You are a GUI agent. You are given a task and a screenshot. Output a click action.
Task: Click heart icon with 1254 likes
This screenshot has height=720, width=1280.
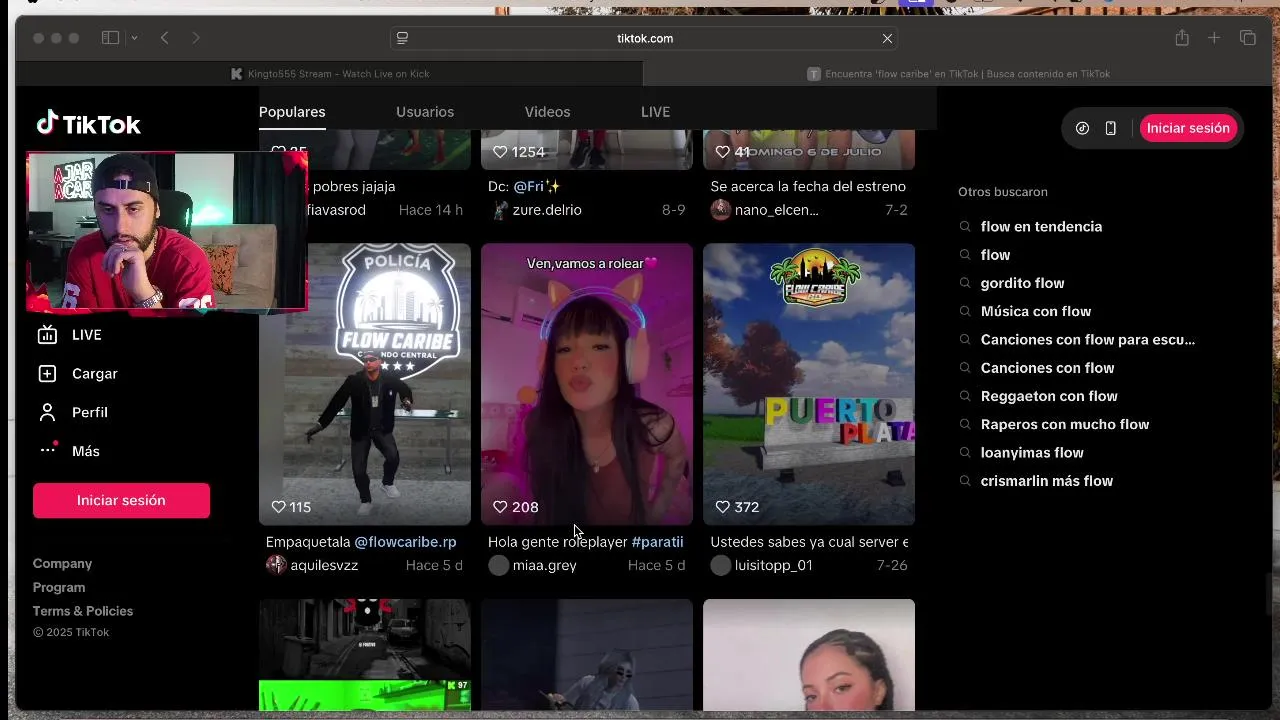point(501,152)
